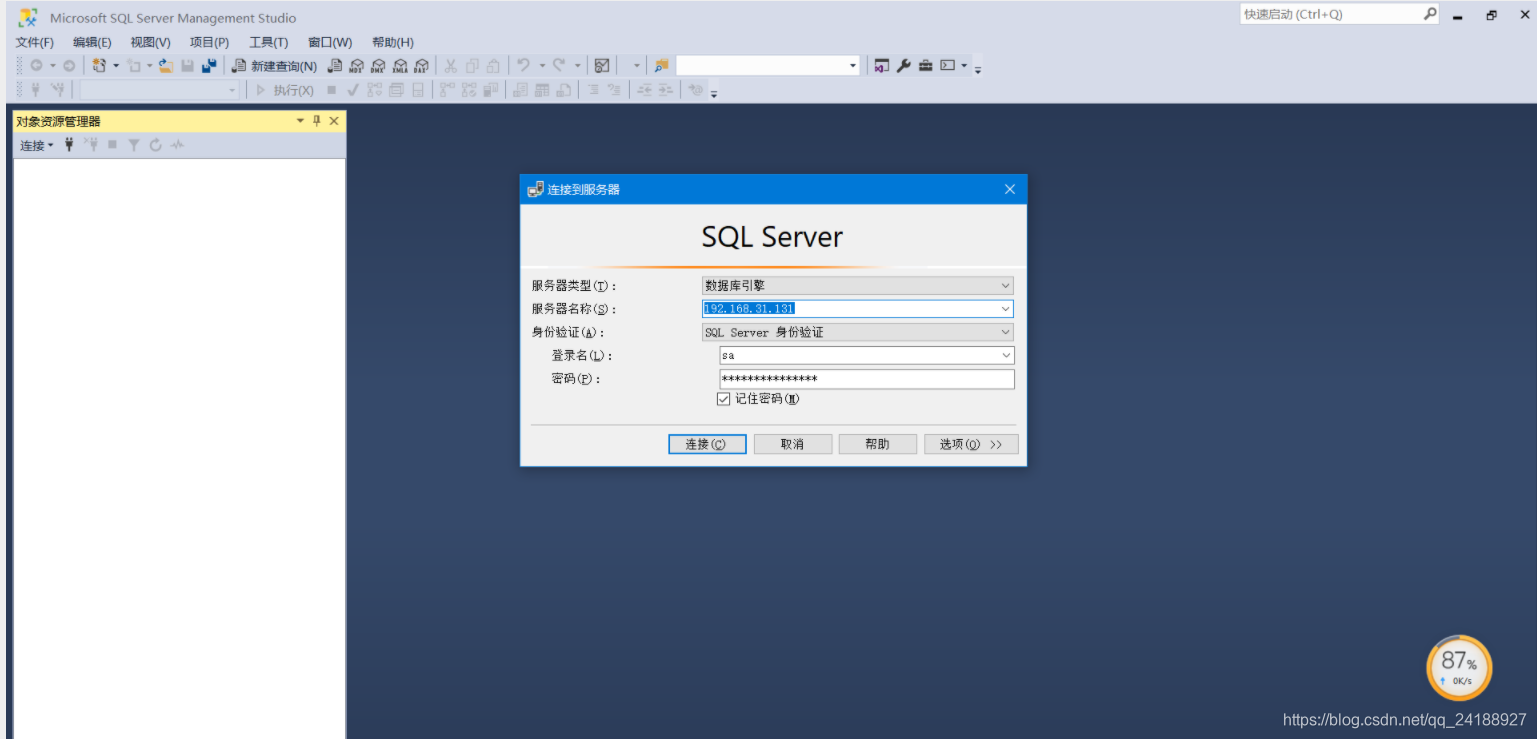Screen dimensions: 1537x739
Task: Open the 帮助(H) menu
Action: click(392, 42)
